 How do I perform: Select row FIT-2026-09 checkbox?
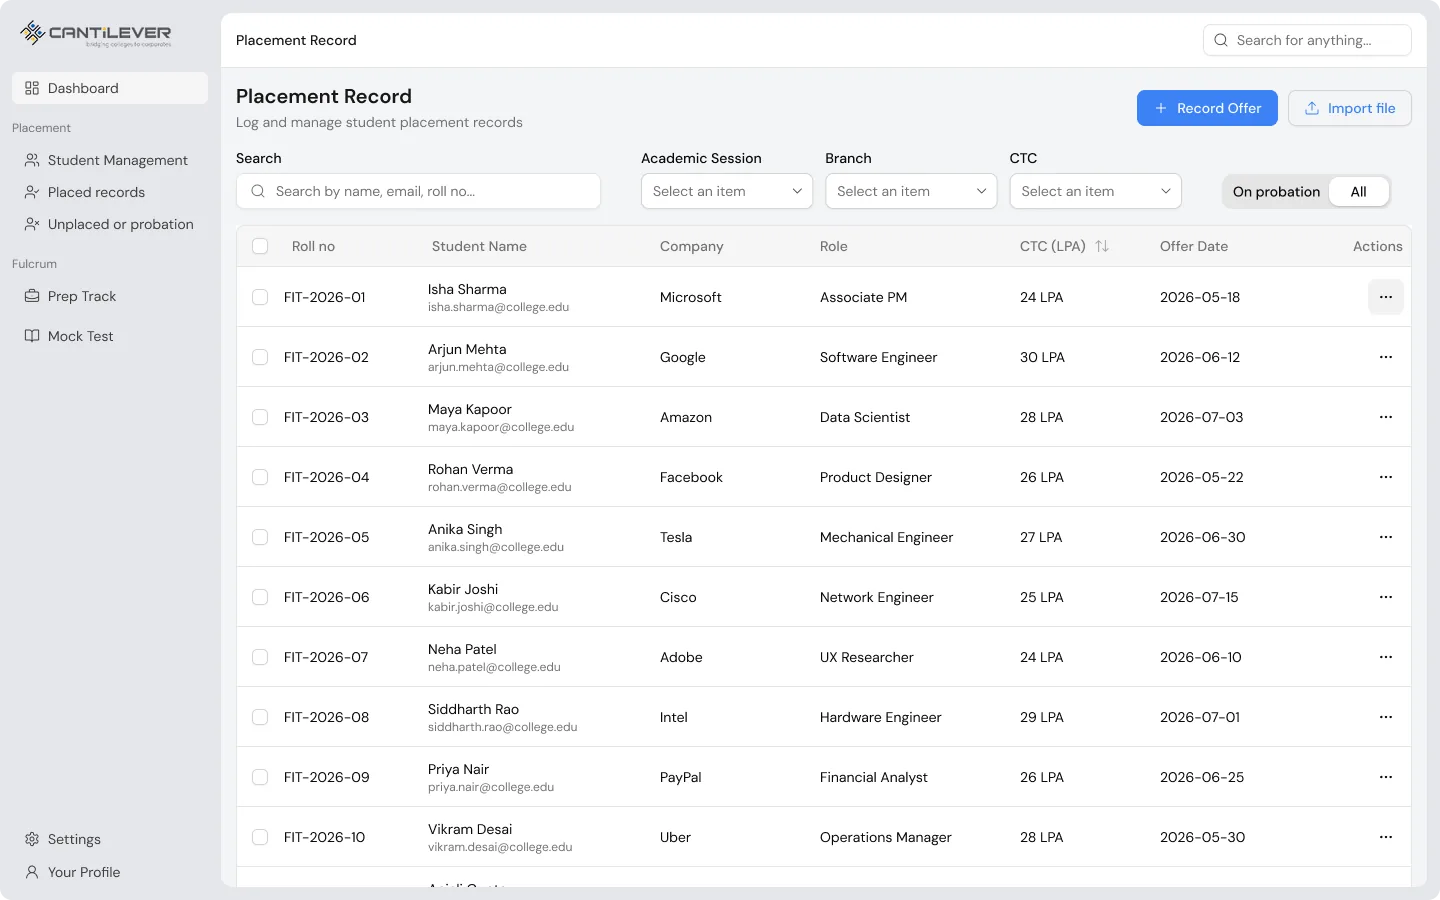(260, 777)
